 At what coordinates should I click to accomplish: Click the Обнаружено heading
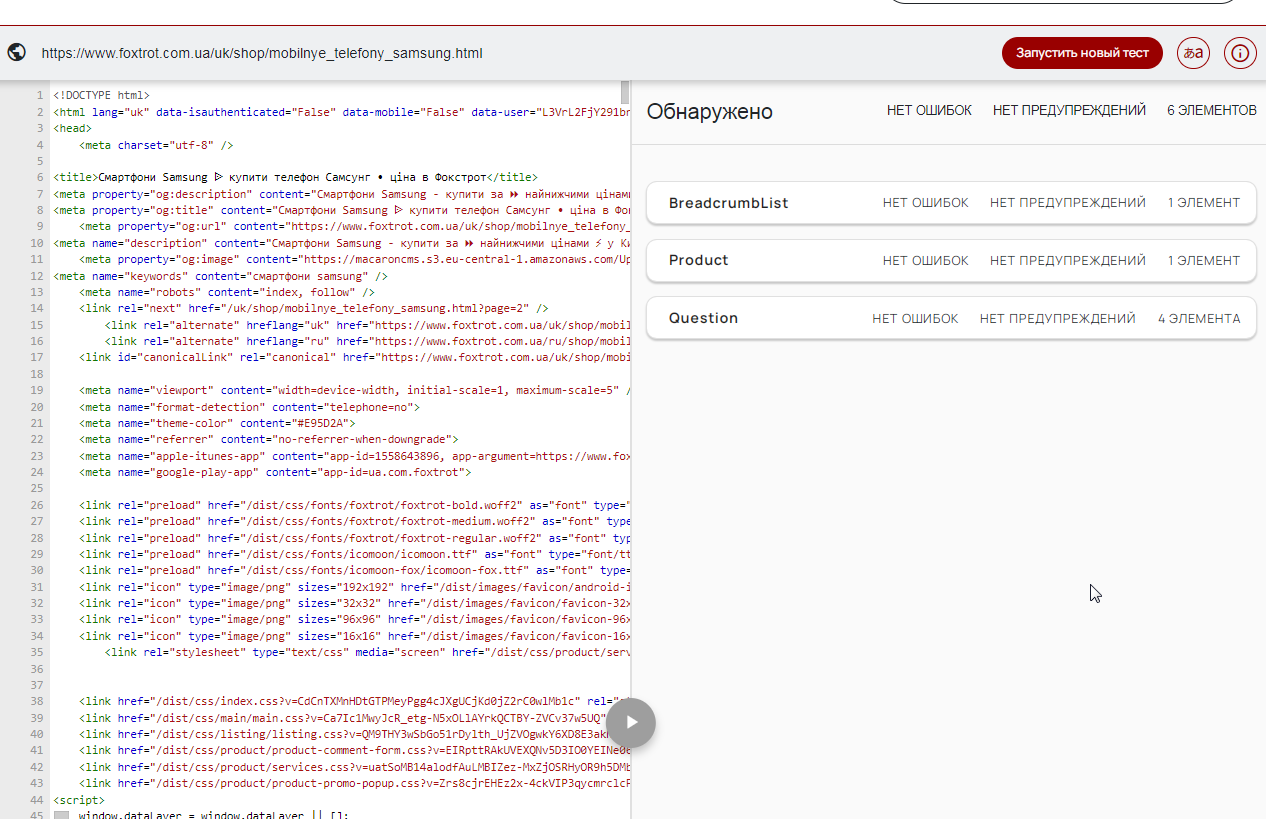click(x=709, y=112)
